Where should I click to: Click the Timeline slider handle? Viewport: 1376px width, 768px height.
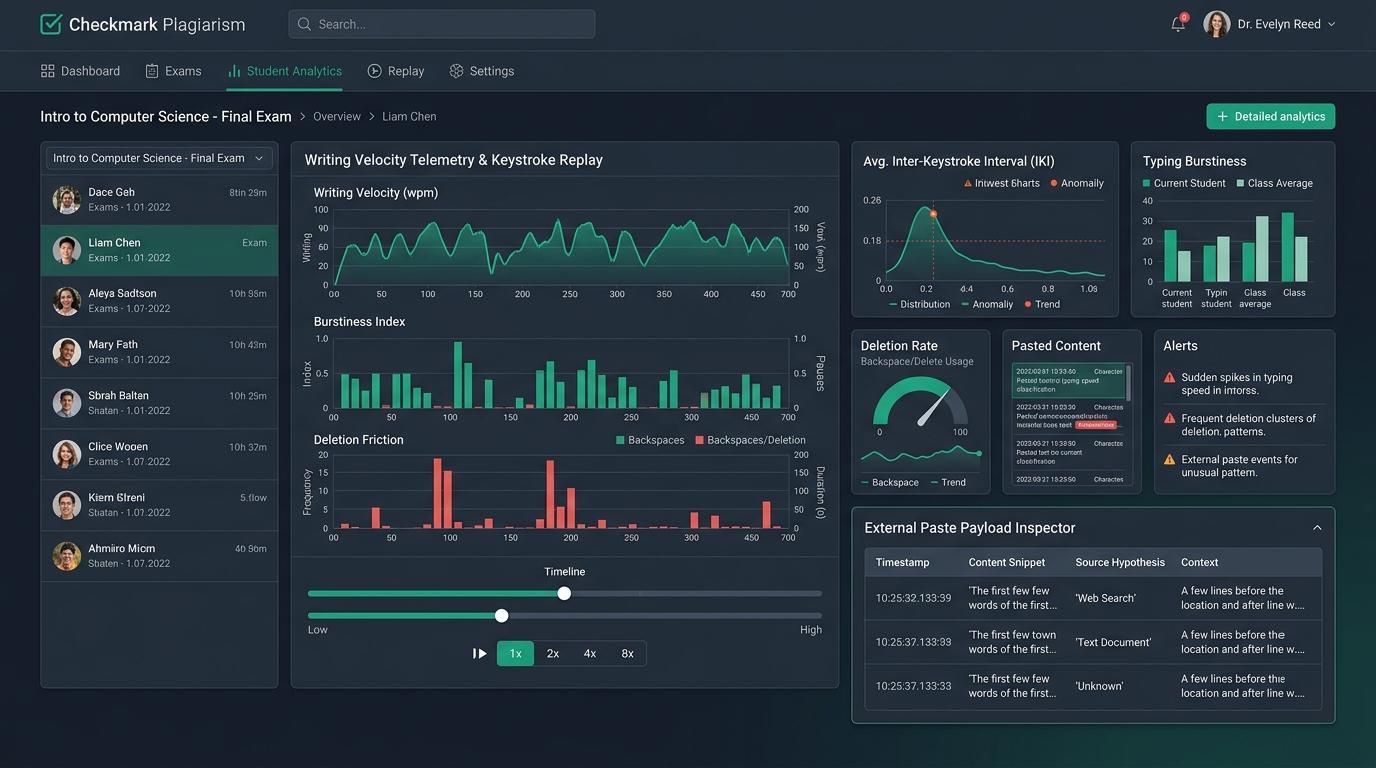pos(564,593)
